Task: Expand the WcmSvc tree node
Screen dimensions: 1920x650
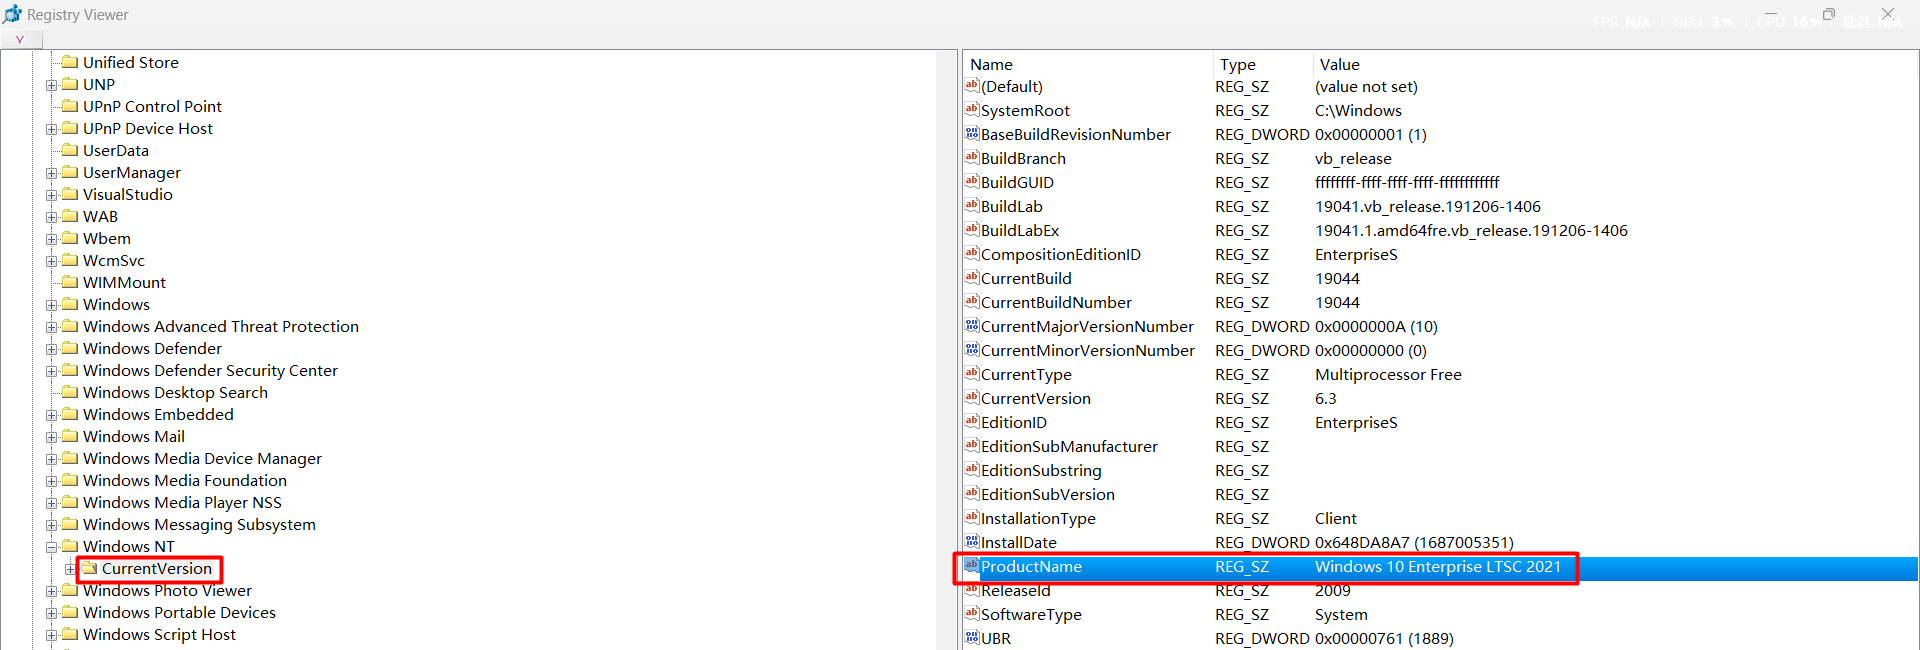Action: [x=51, y=261]
